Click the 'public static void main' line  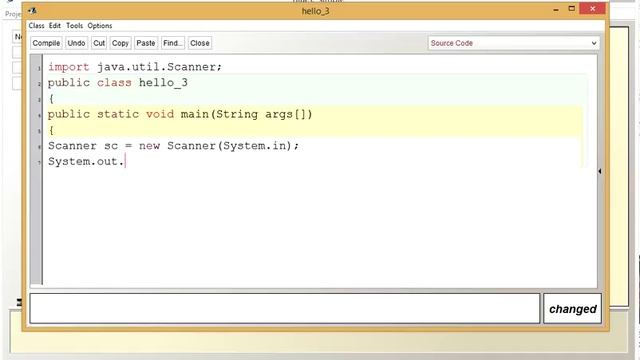[x=180, y=114]
